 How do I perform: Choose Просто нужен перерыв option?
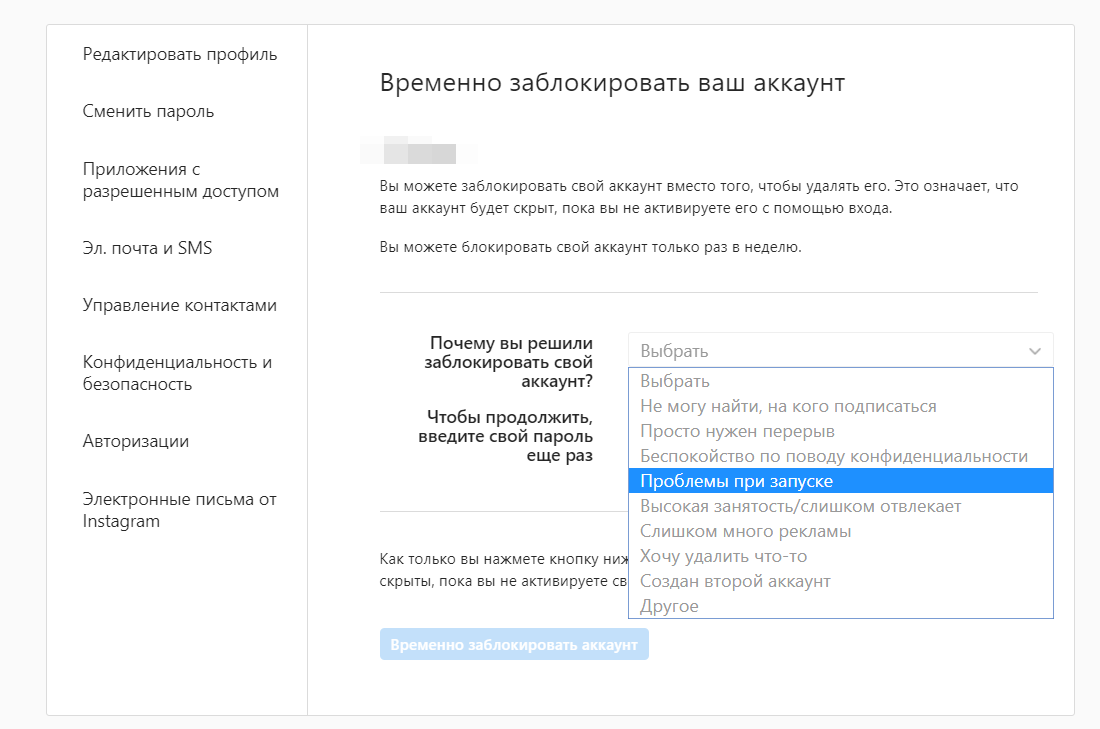coord(737,431)
